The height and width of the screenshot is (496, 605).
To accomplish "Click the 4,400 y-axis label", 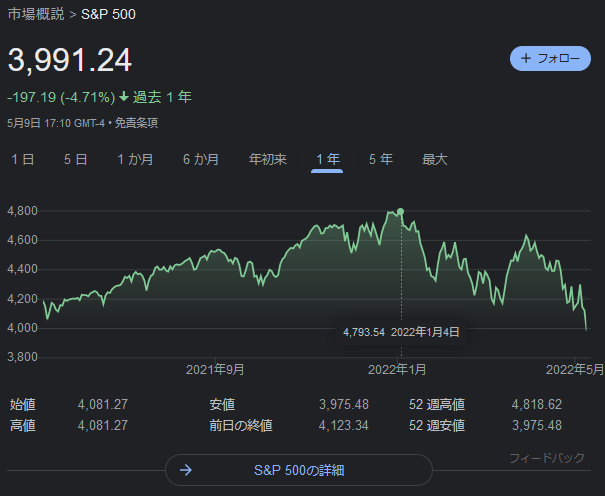I will click(22, 269).
